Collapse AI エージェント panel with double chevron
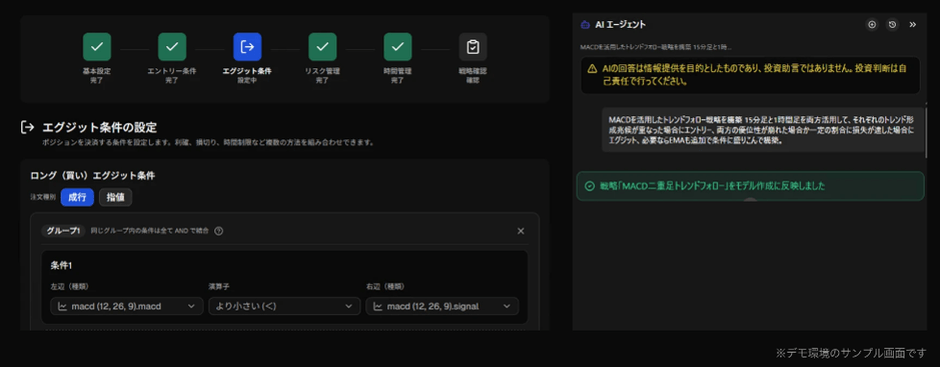940x367 pixels. tap(913, 25)
